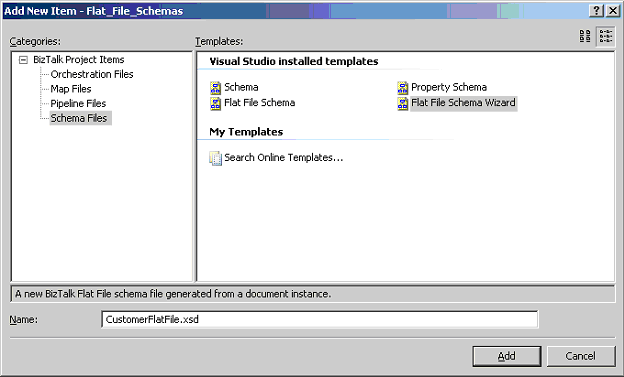Viewport: 624px width, 377px height.
Task: Click the Schema template icon
Action: pos(215,88)
